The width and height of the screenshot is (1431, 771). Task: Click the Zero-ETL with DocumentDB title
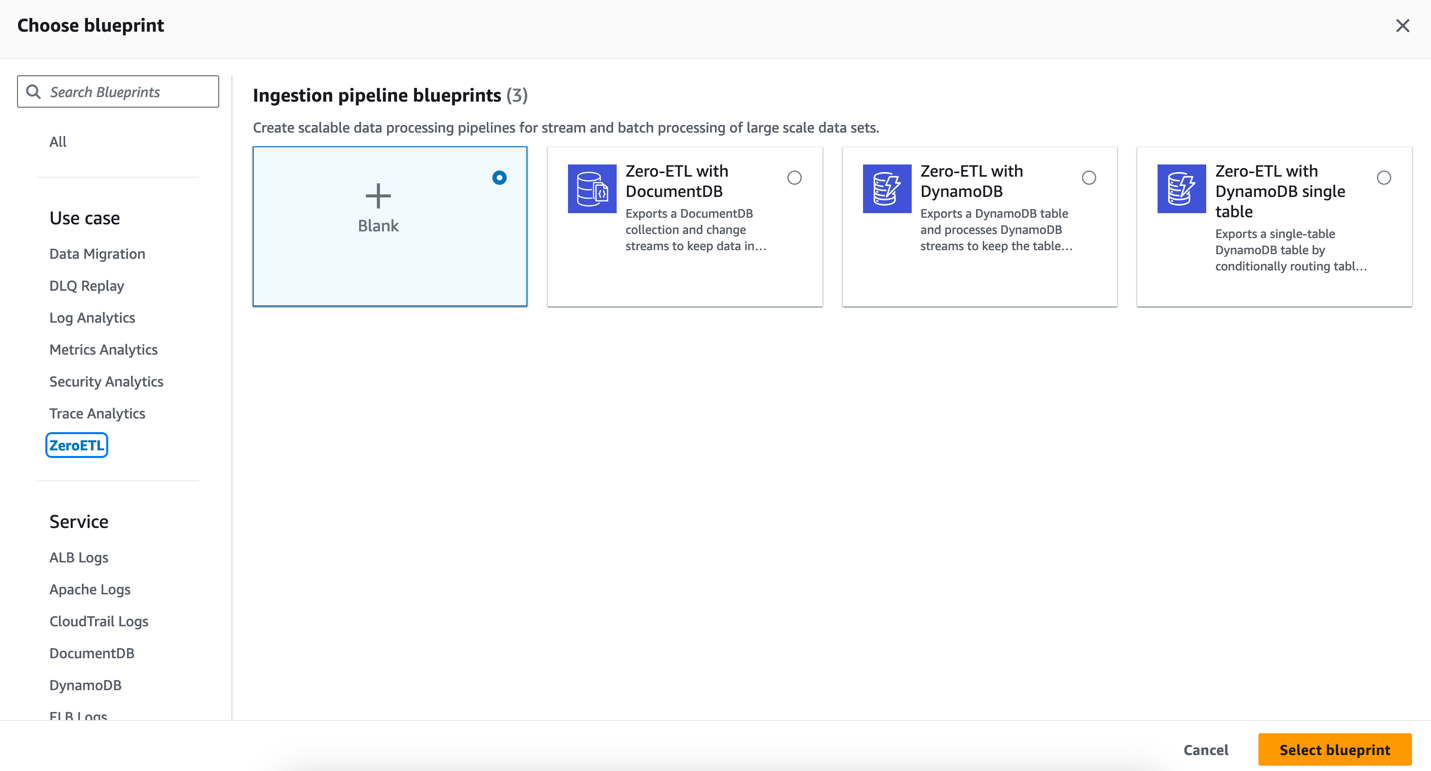677,181
